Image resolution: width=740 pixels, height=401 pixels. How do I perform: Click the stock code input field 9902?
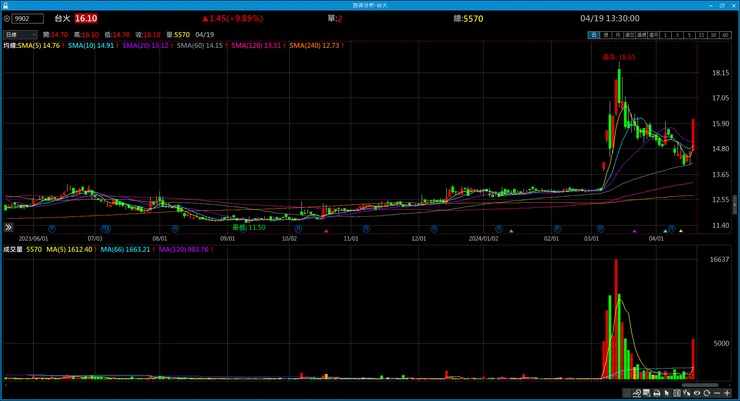pyautogui.click(x=28, y=19)
